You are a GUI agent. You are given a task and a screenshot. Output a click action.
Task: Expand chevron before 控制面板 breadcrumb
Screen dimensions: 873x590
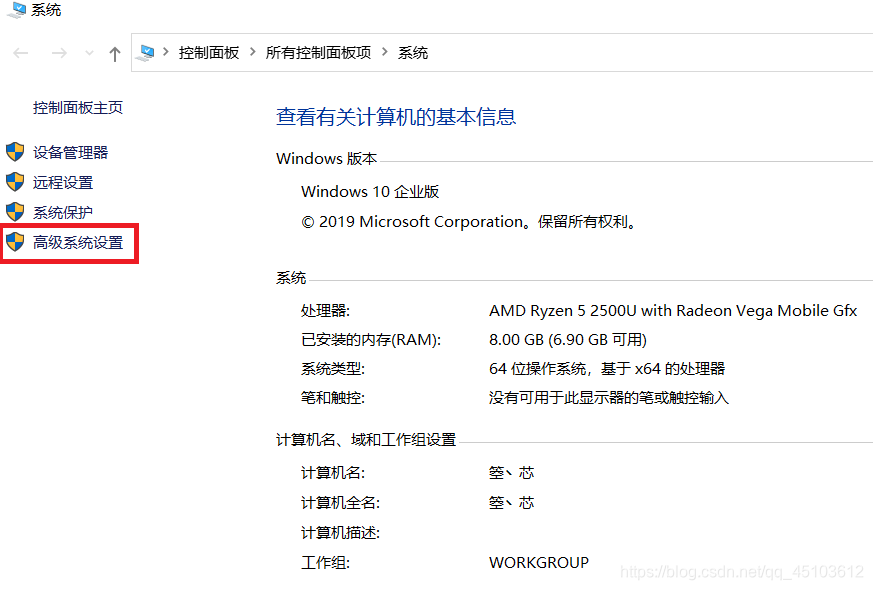165,52
